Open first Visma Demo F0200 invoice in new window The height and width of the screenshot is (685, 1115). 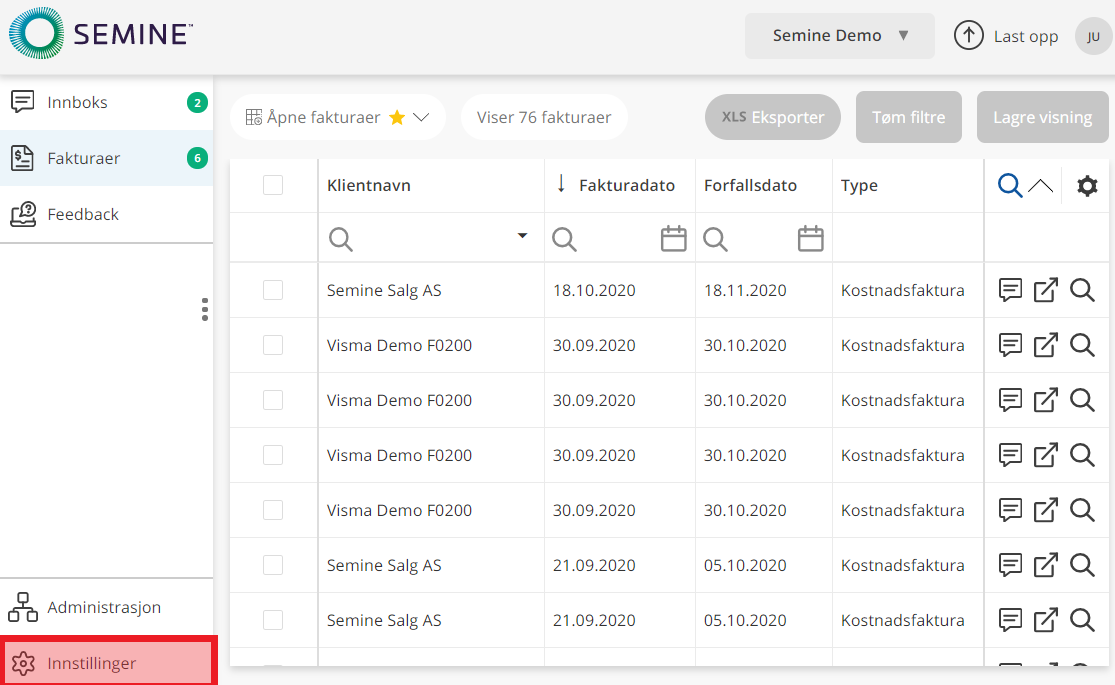pos(1046,345)
